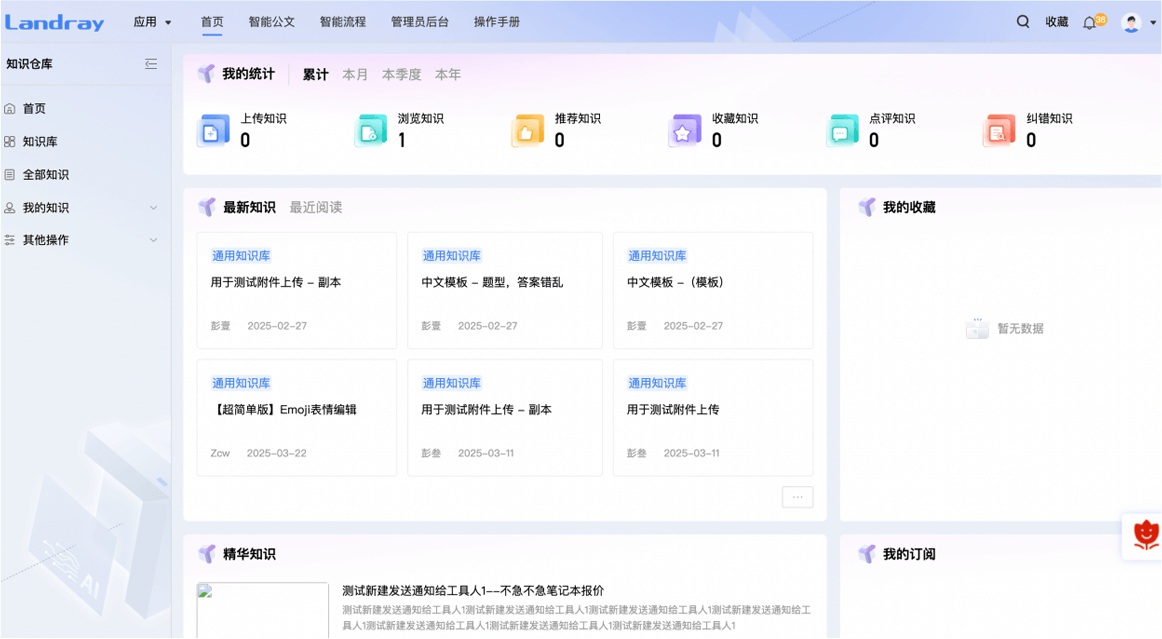Screen dimensions: 1162x639
Task: Open the notification bell
Action: pos(1090,23)
